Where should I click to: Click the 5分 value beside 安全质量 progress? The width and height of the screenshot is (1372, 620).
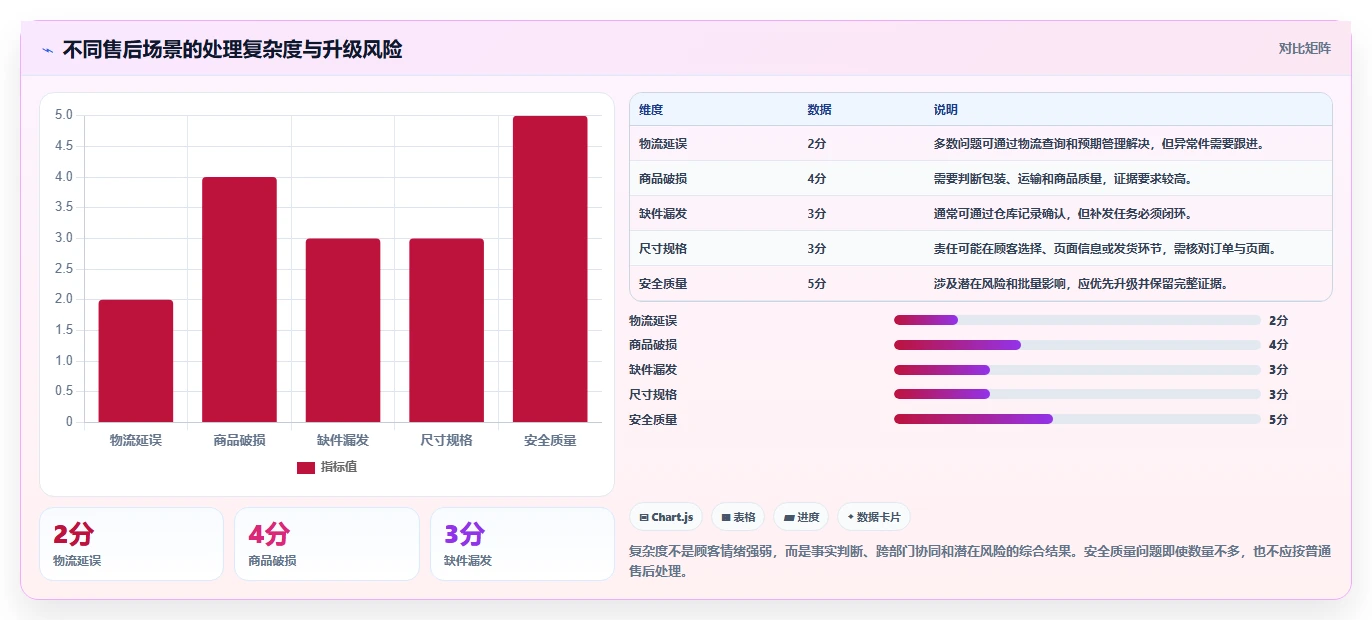(x=1278, y=420)
